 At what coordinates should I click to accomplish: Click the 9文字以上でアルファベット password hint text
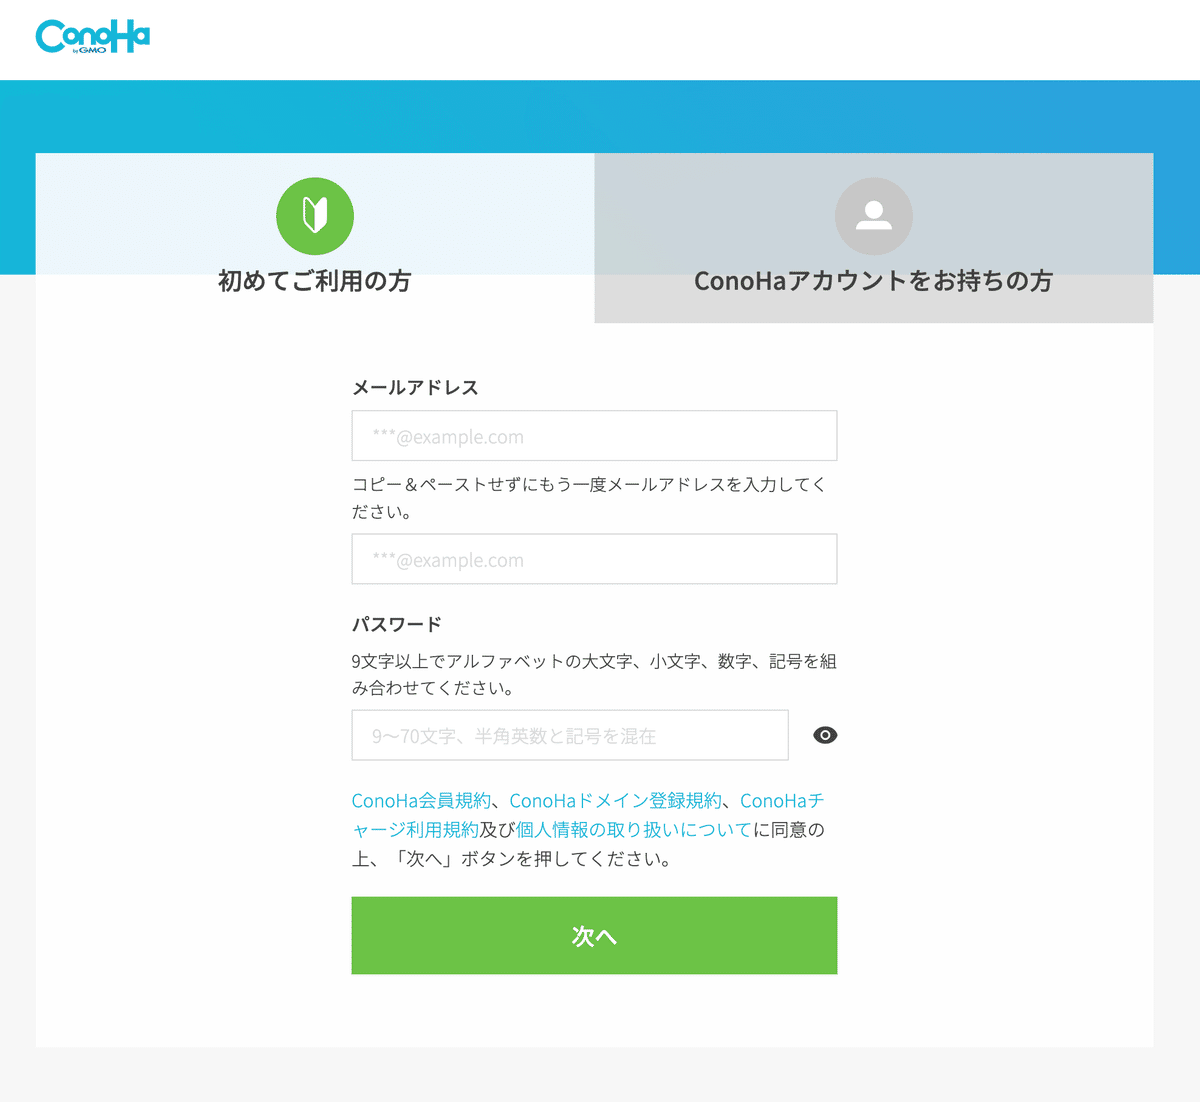tap(594, 675)
